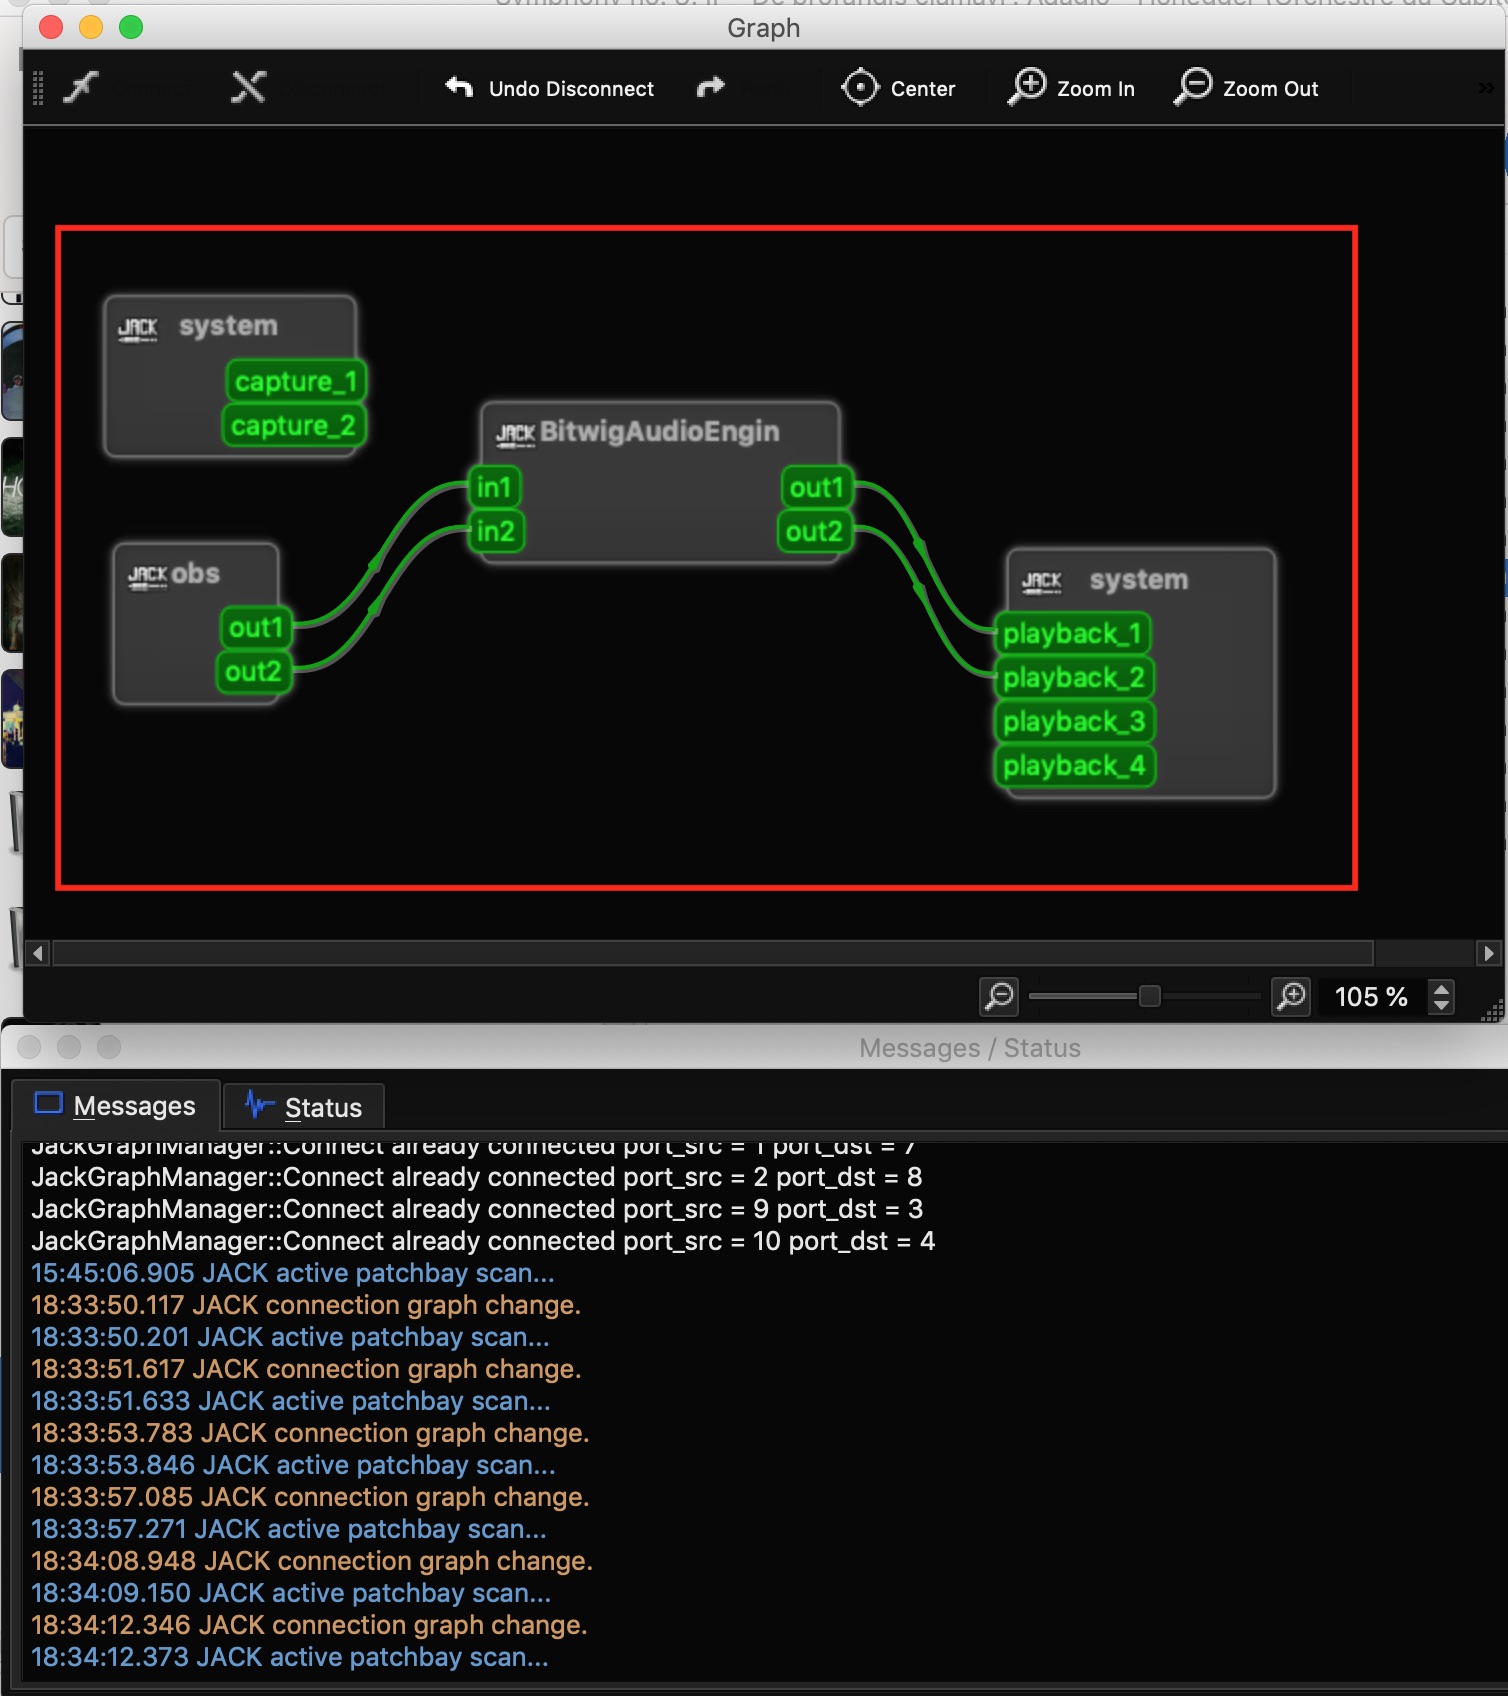Click the 105 % zoom value field

(1371, 997)
